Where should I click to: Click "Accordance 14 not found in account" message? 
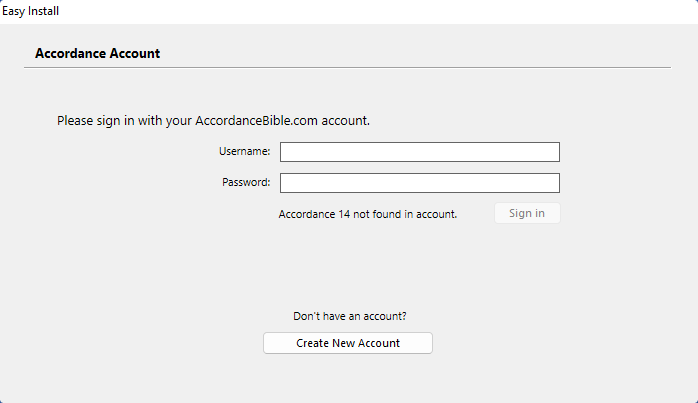(367, 214)
